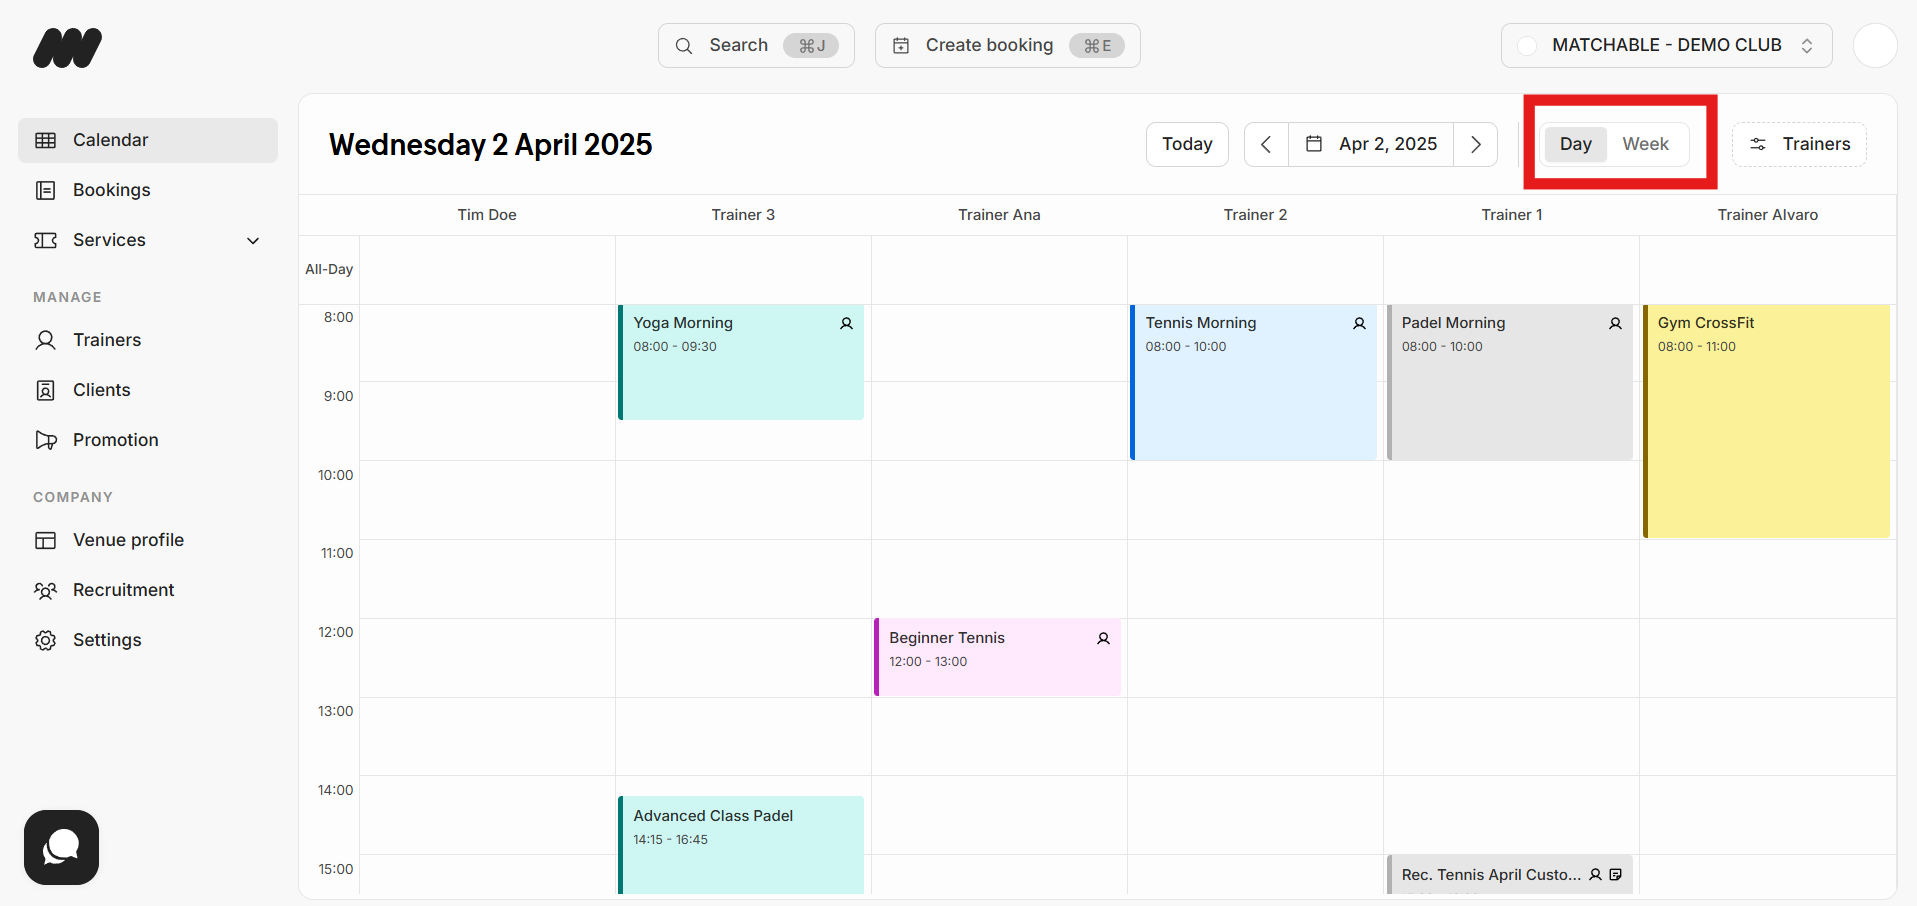Click the Search field
Image resolution: width=1917 pixels, height=906 pixels.
[x=756, y=46]
